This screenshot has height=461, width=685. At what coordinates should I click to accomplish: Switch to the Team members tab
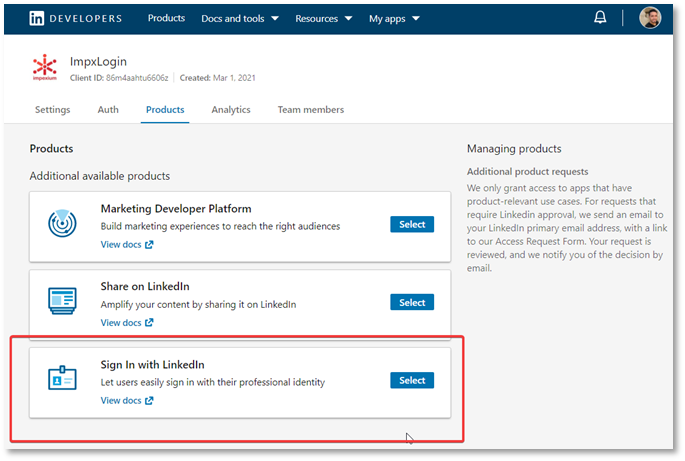[x=311, y=110]
